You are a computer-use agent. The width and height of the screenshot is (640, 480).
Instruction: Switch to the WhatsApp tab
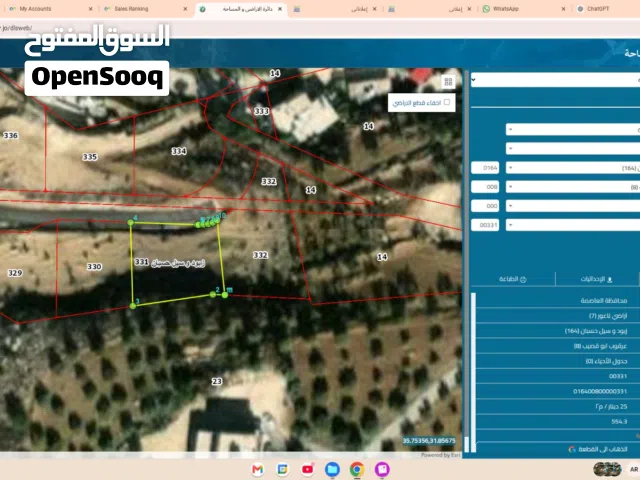click(524, 9)
